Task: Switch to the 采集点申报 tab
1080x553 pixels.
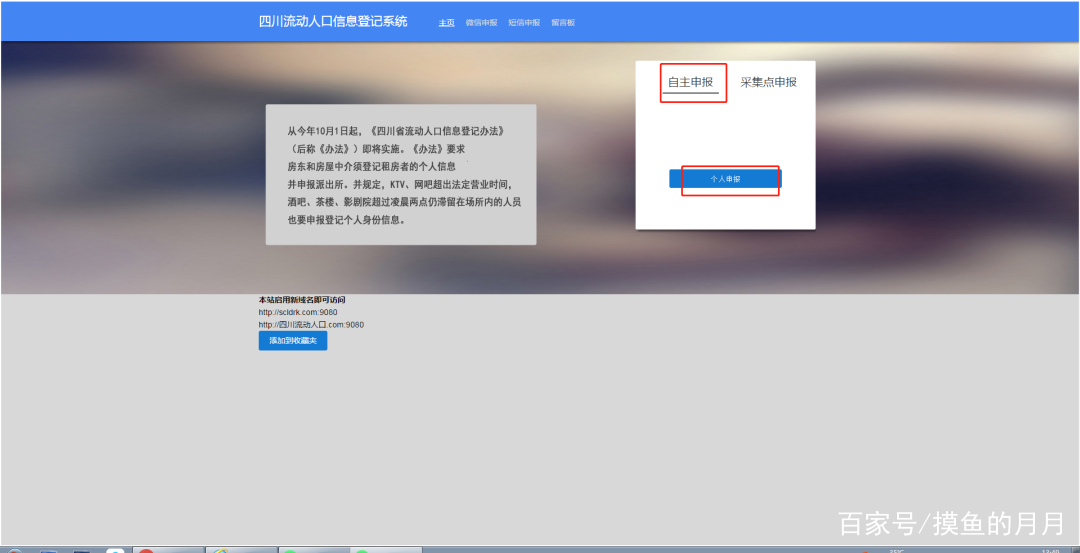Action: [x=769, y=82]
